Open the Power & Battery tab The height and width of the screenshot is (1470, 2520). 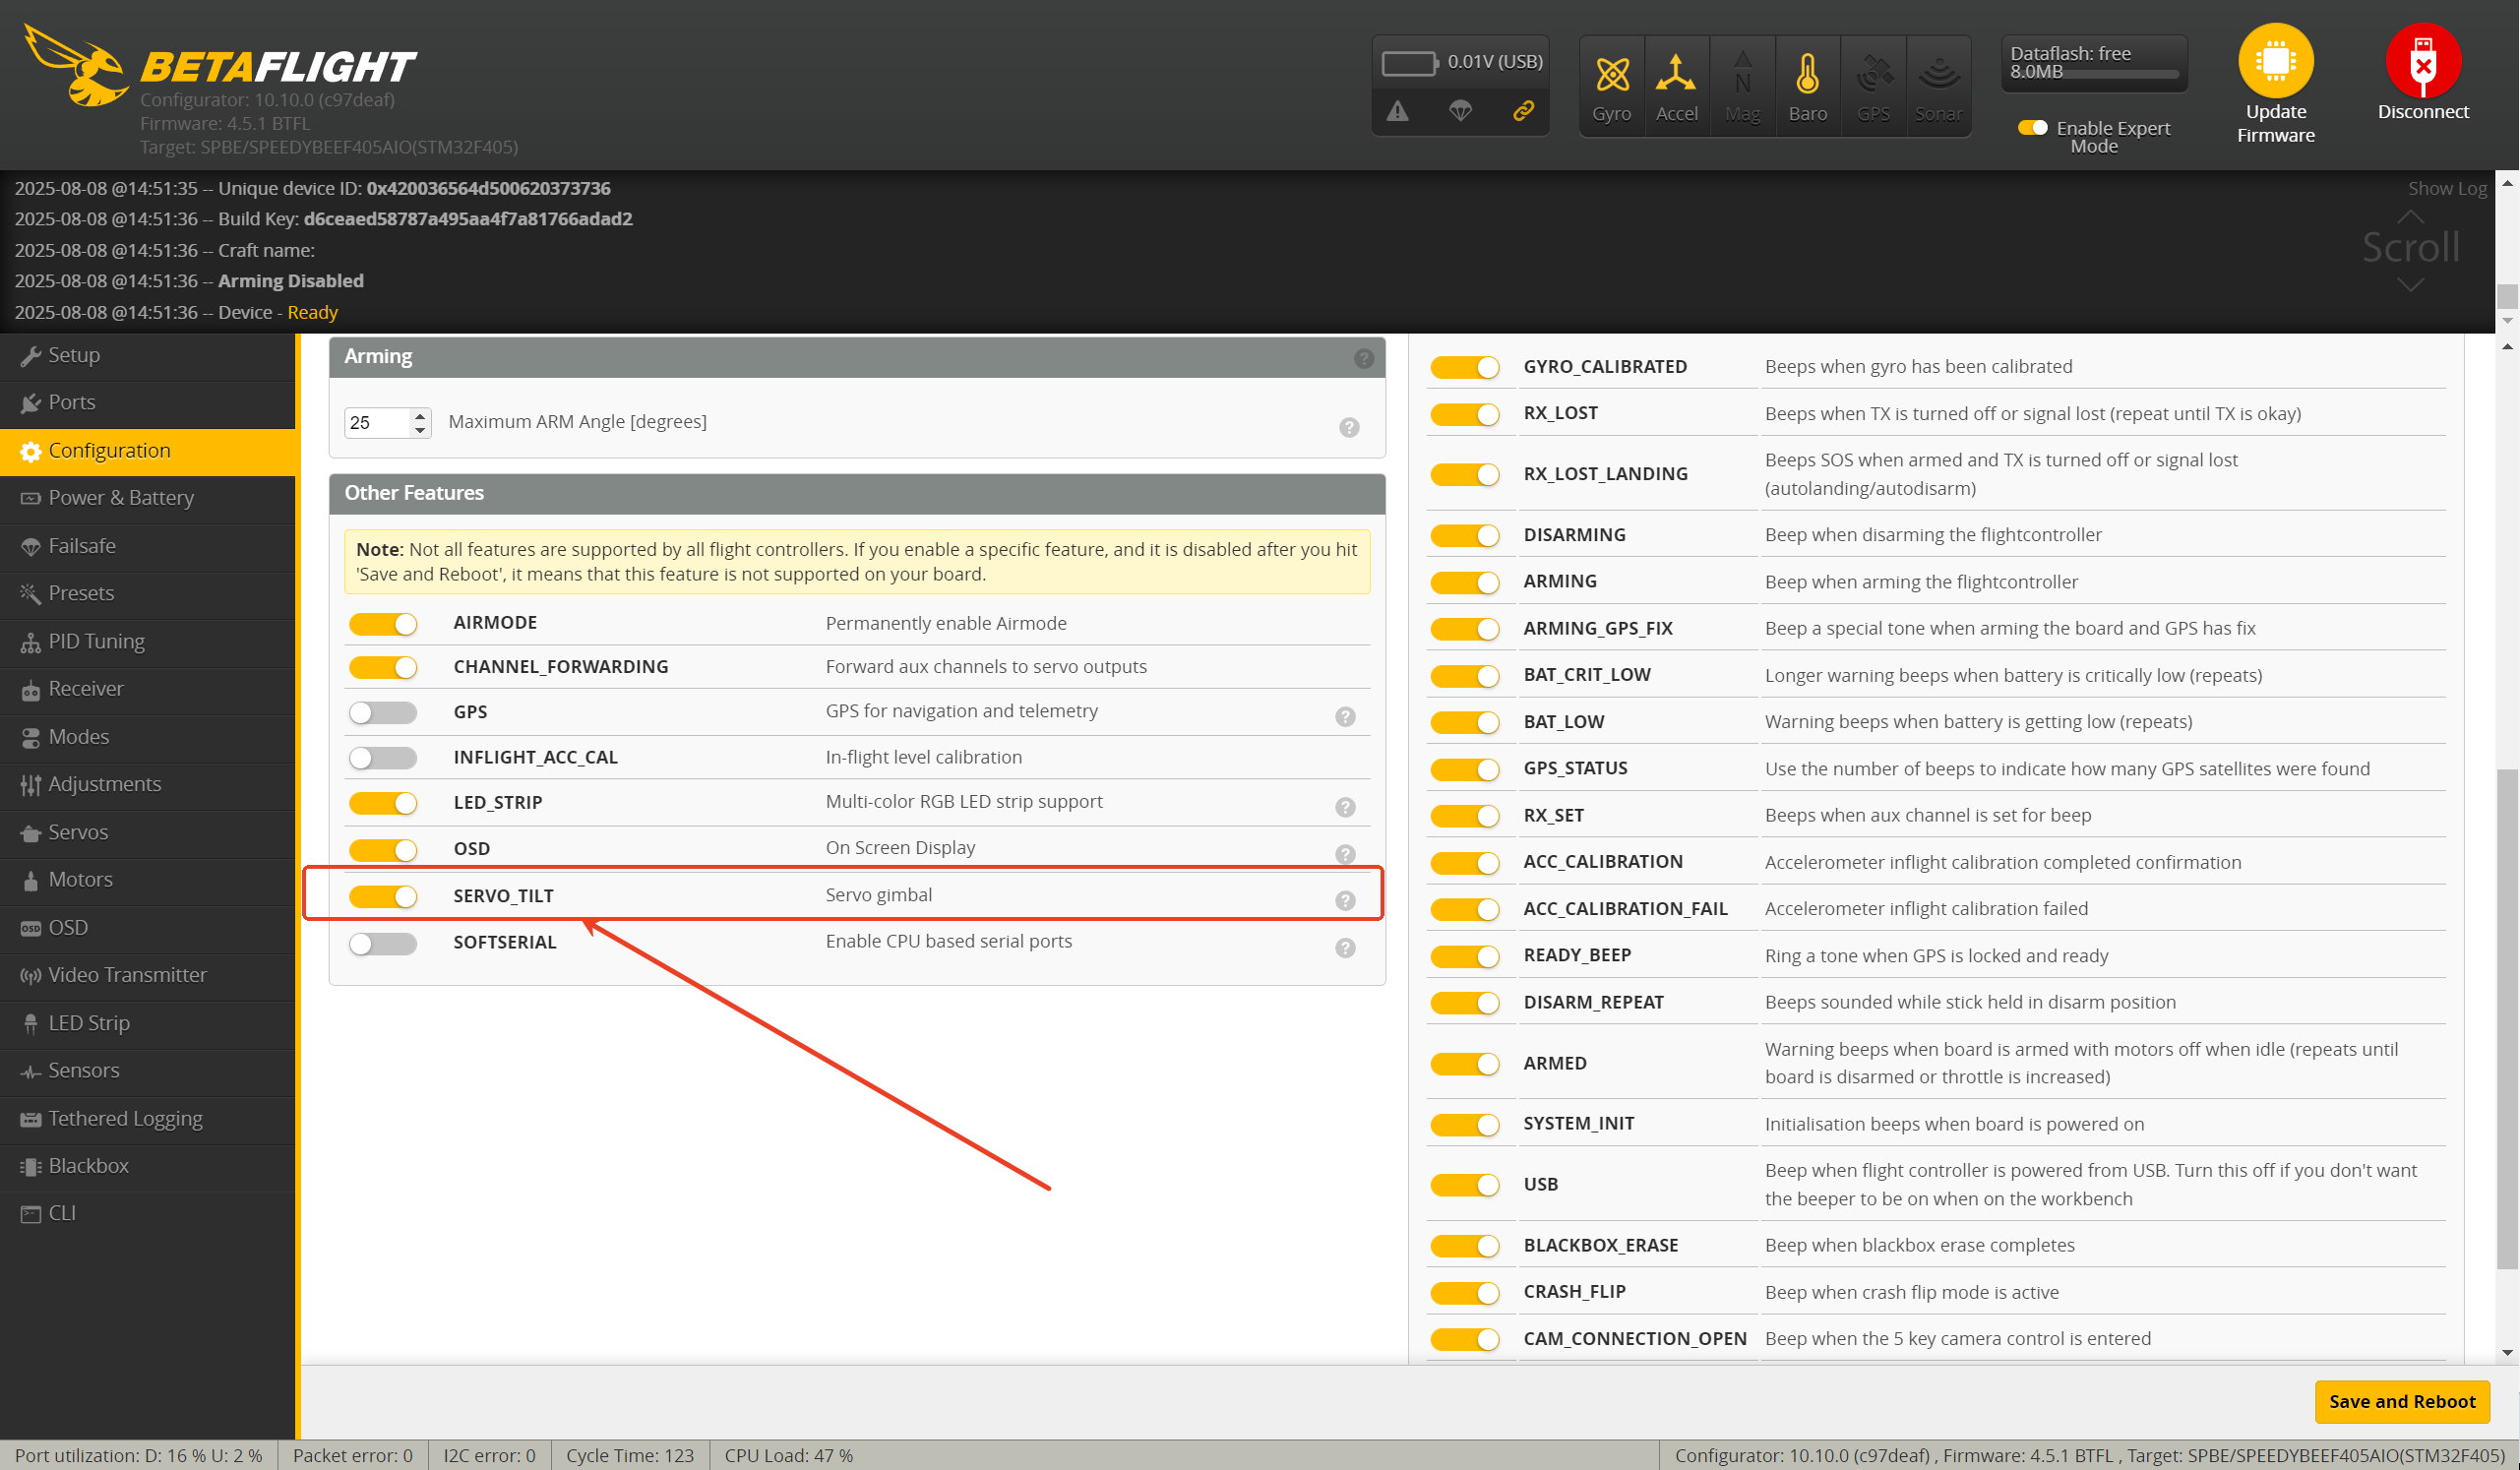[x=148, y=498]
